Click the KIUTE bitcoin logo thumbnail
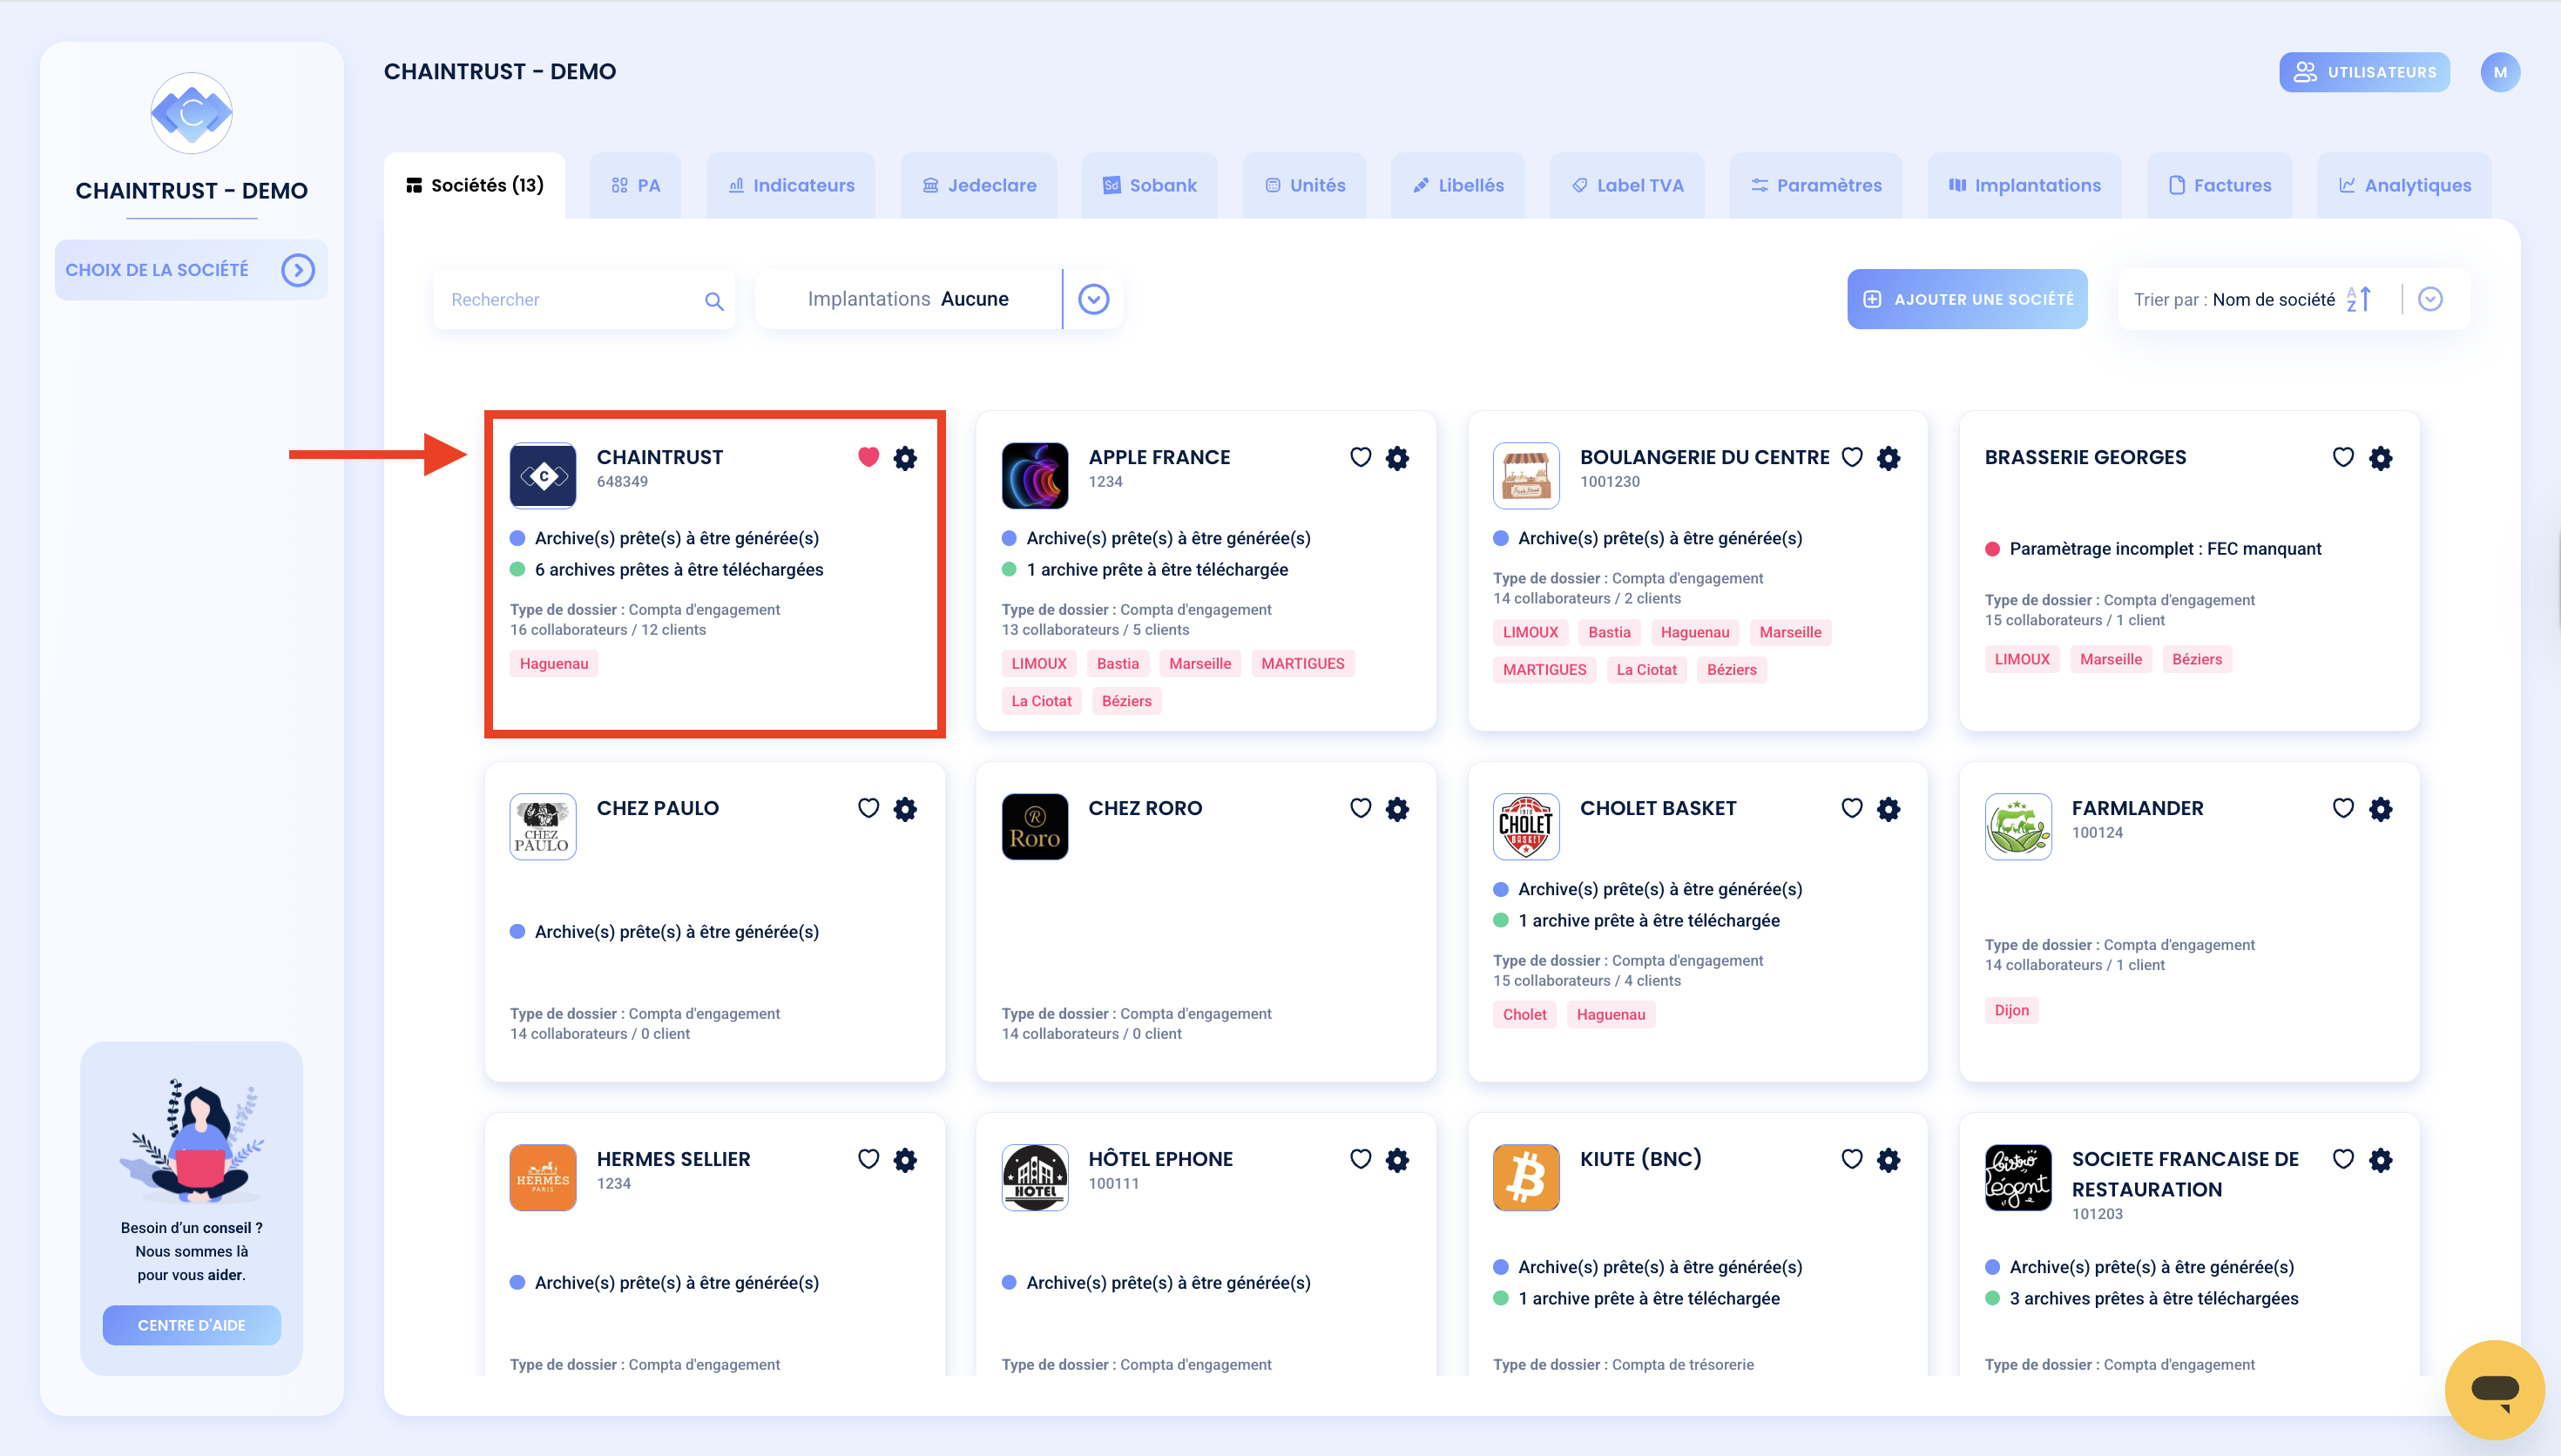 pos(1526,1177)
